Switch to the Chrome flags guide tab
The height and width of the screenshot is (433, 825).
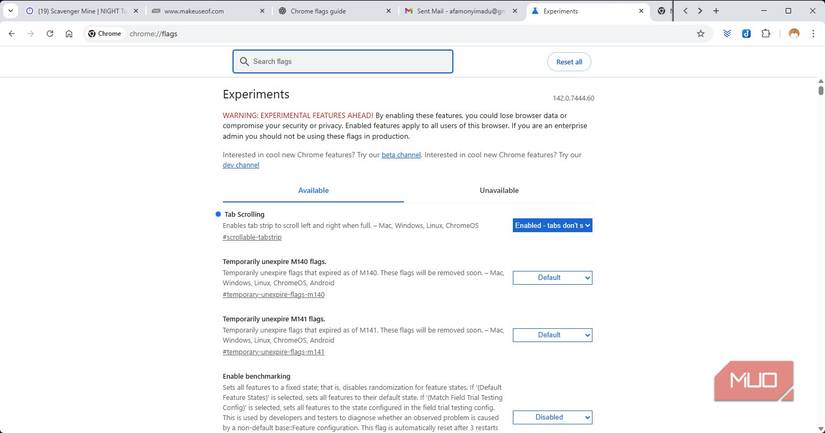pyautogui.click(x=334, y=11)
